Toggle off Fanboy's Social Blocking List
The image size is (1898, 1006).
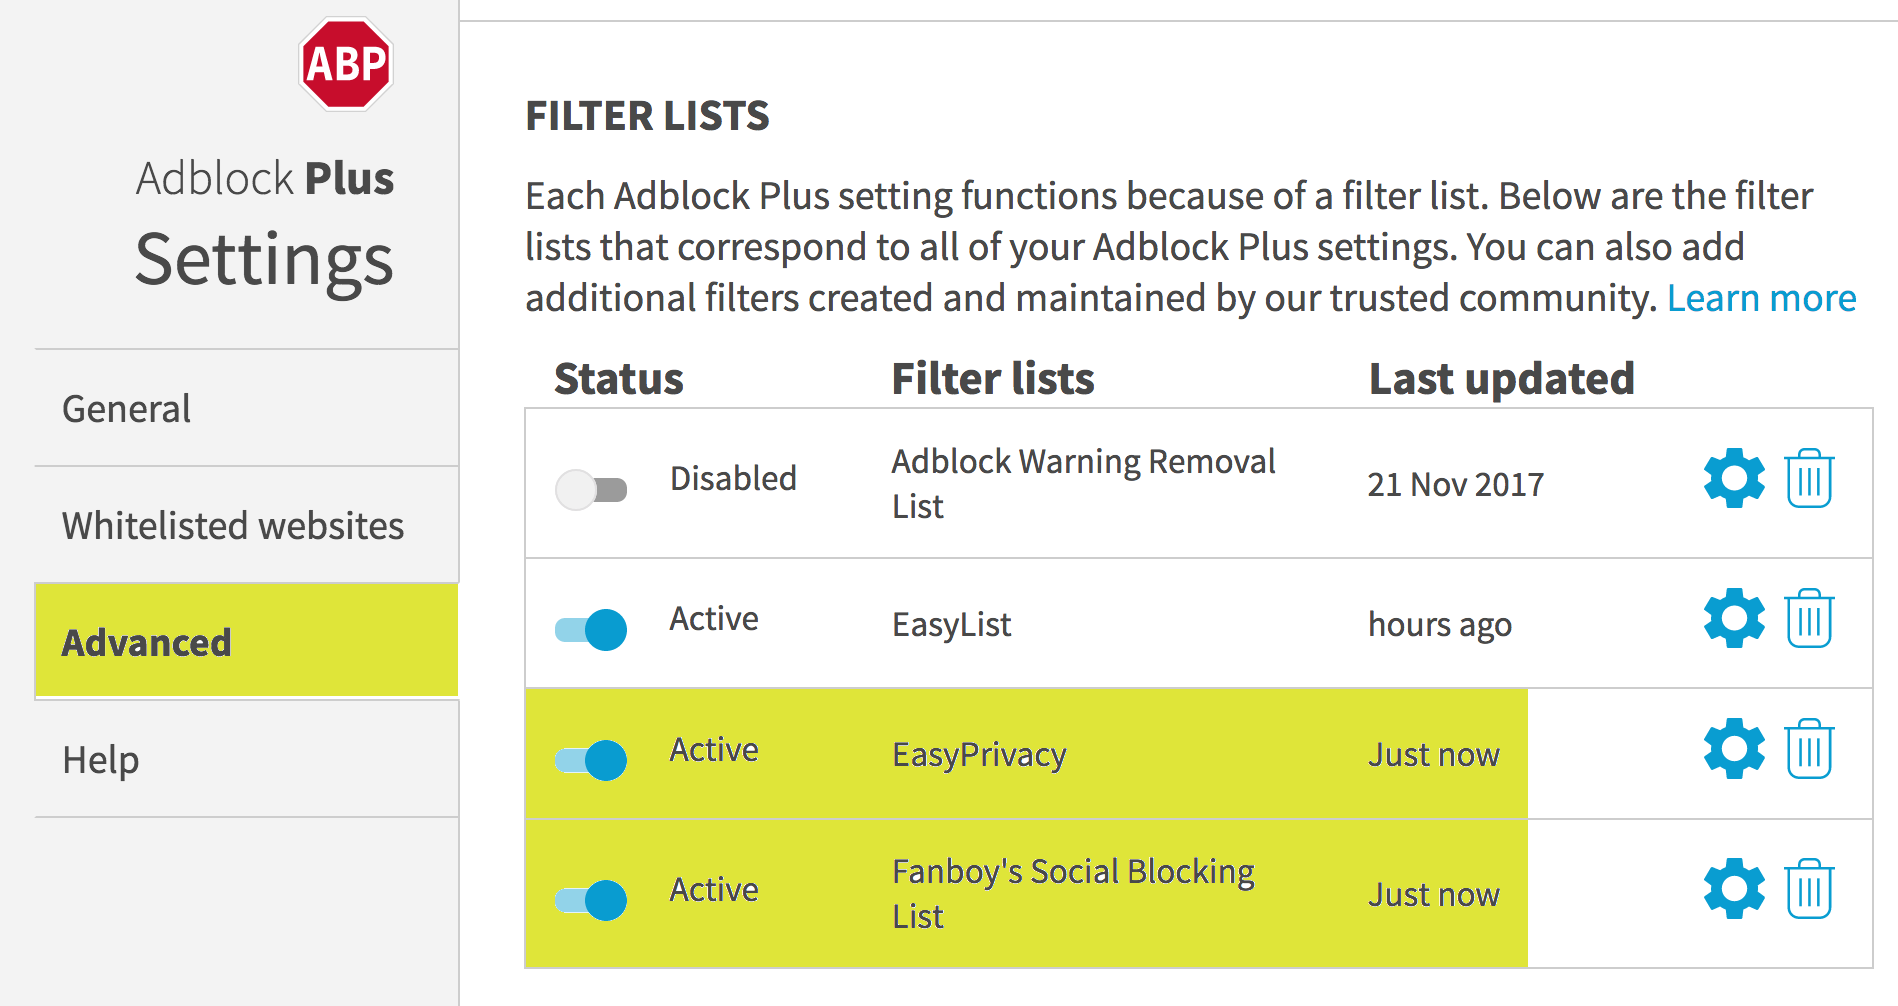(x=591, y=900)
